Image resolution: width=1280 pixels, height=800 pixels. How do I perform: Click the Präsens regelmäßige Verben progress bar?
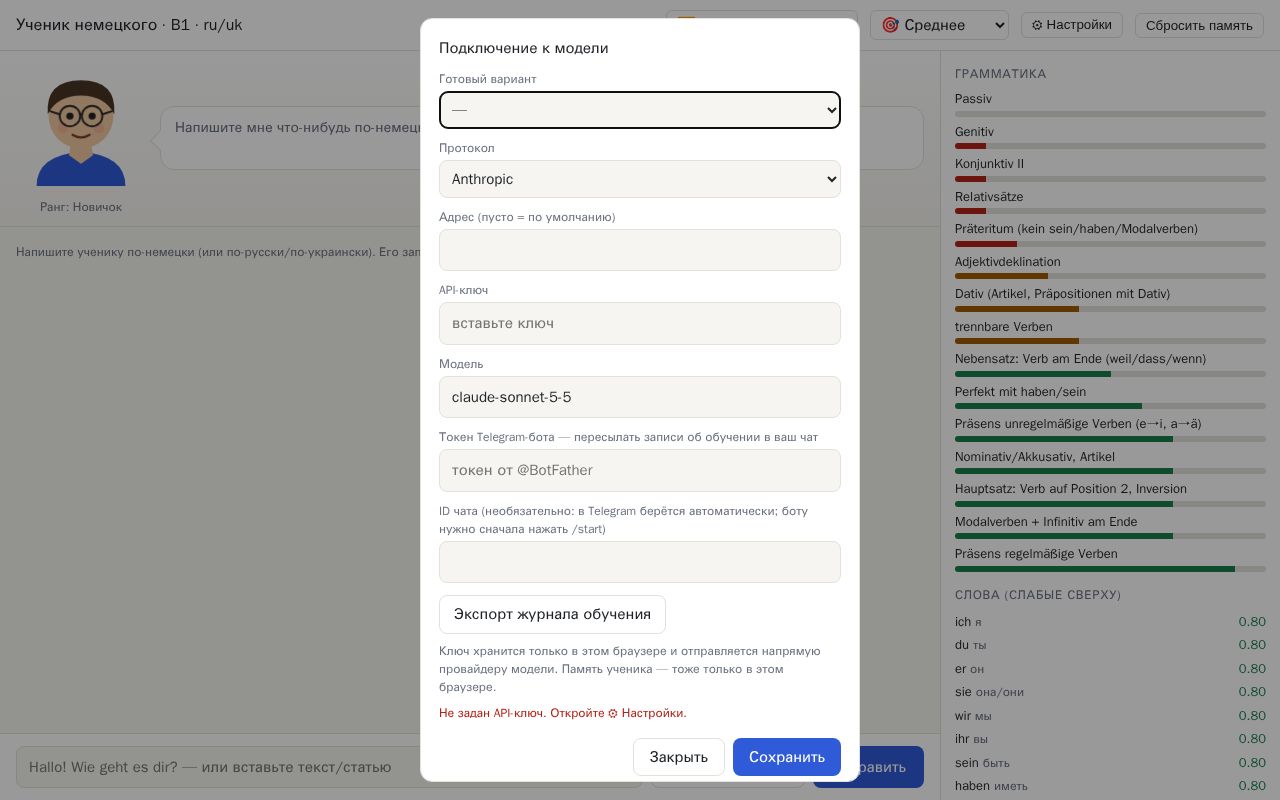click(x=1110, y=569)
